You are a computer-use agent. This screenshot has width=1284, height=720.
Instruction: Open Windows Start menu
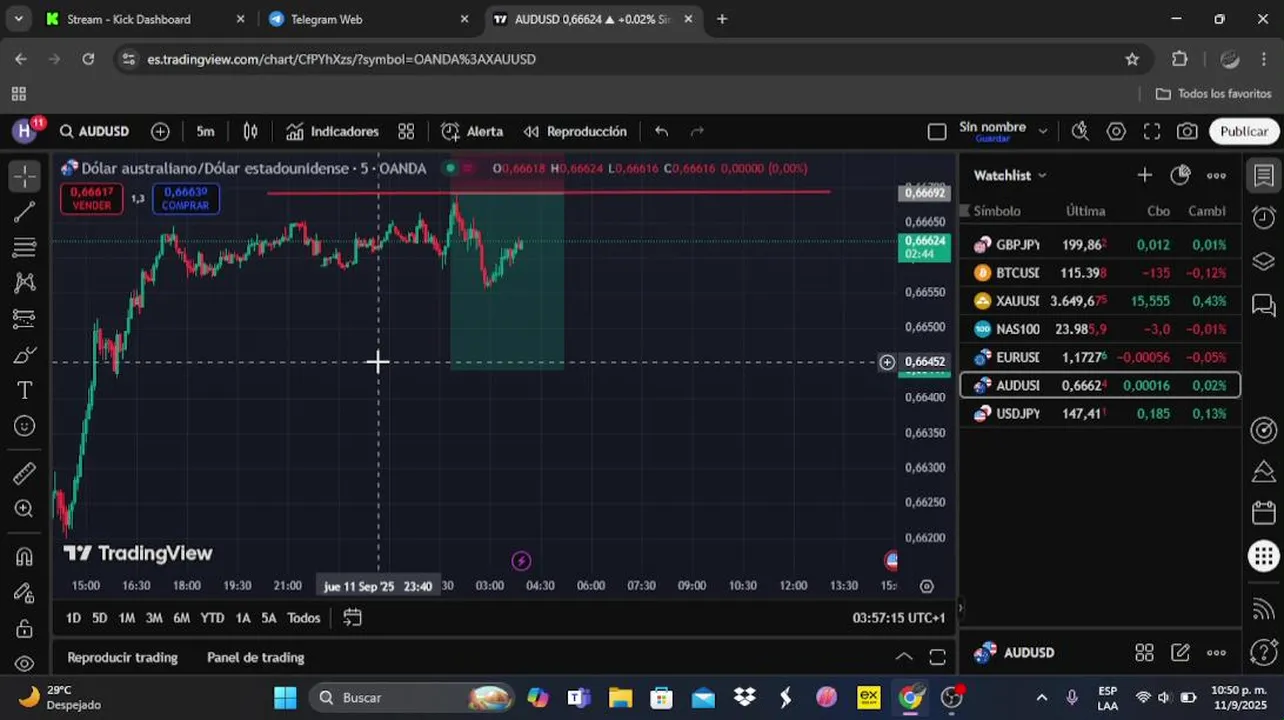285,697
